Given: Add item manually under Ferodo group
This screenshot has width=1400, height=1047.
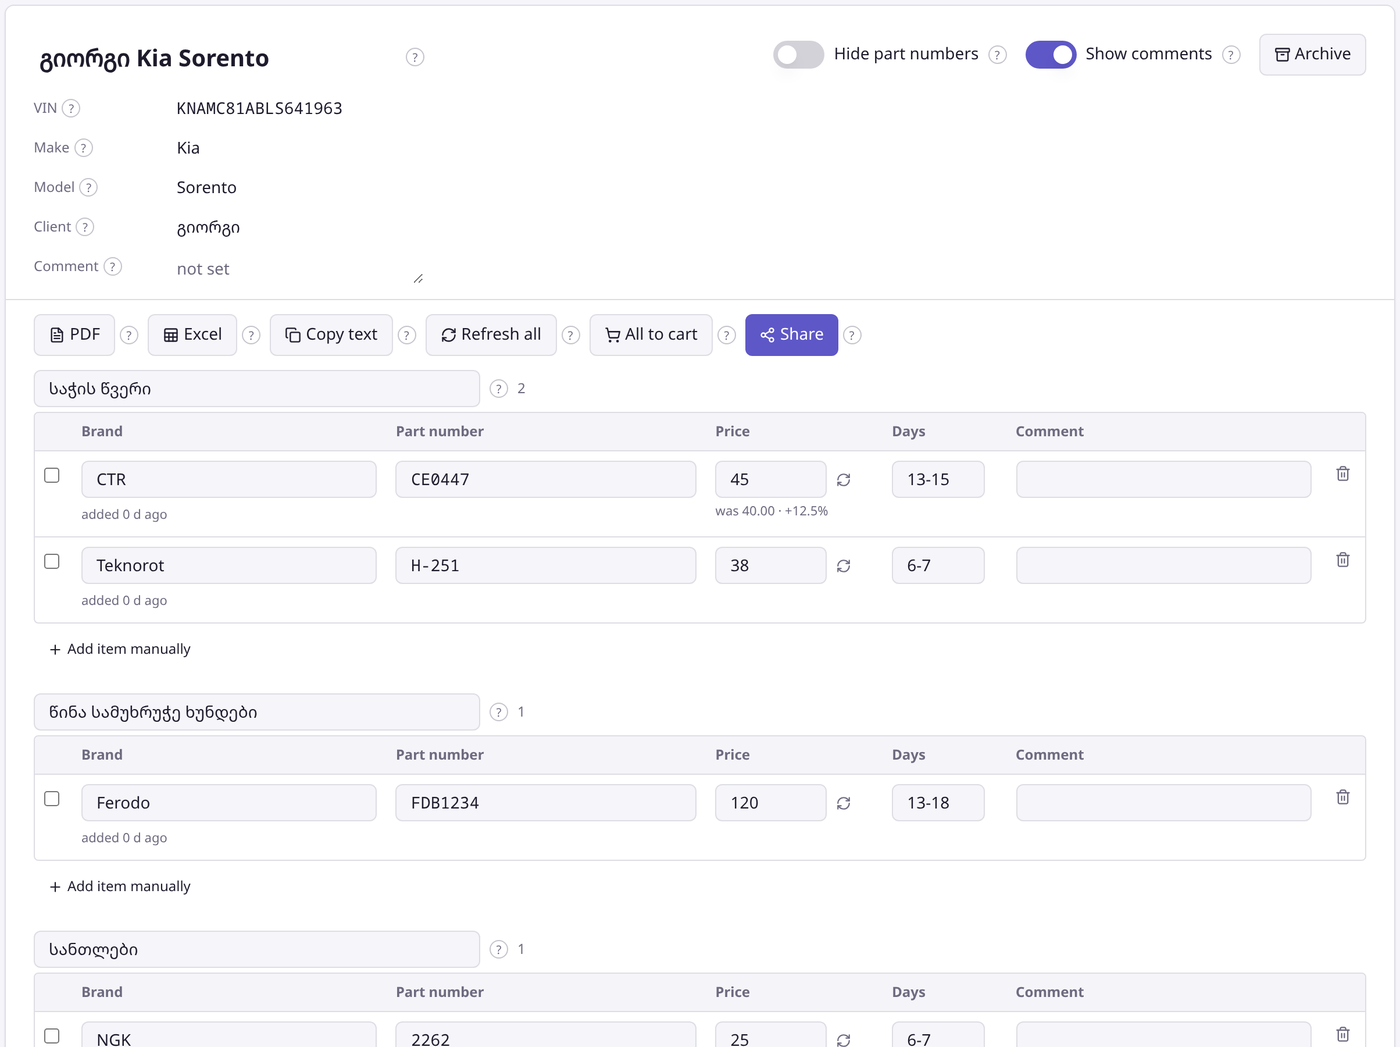Looking at the screenshot, I should (120, 886).
